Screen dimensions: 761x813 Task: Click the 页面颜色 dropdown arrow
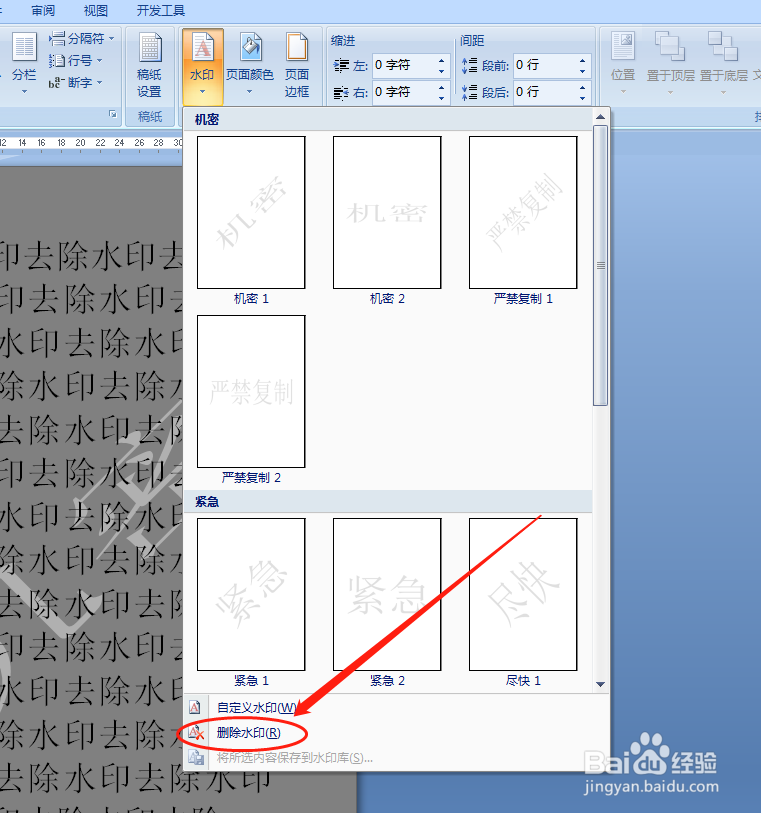(x=249, y=92)
